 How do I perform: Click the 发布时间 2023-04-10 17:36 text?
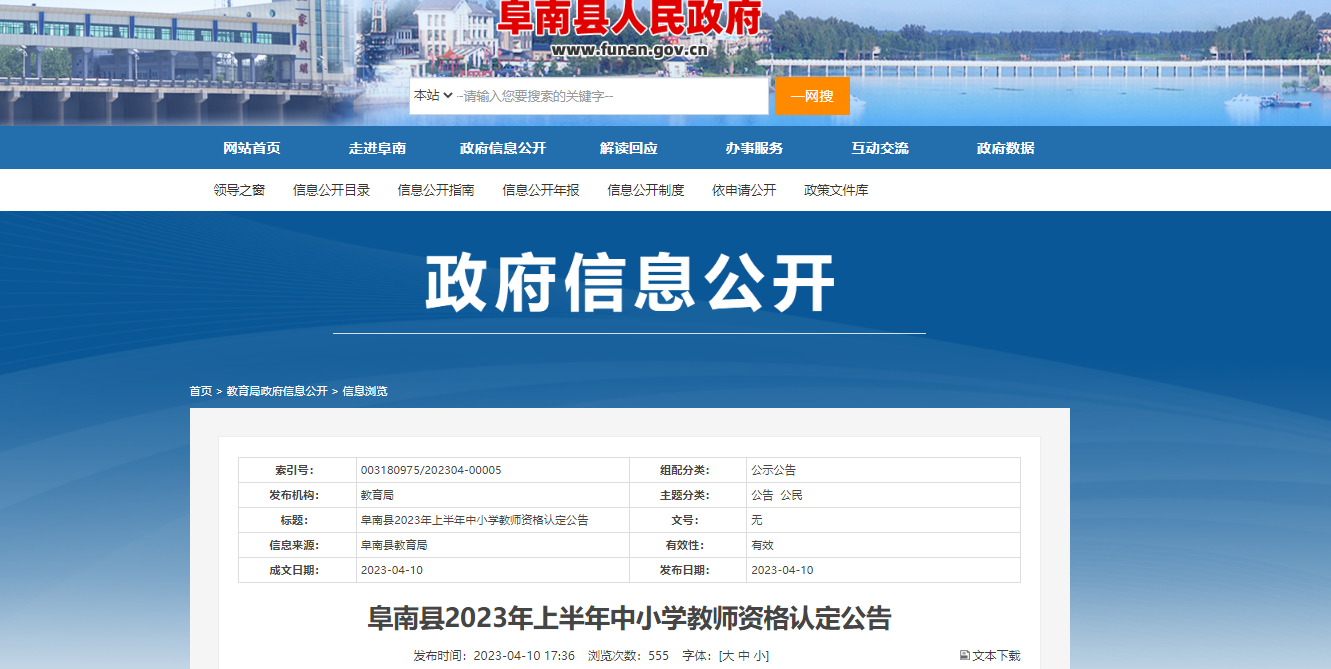[x=494, y=656]
